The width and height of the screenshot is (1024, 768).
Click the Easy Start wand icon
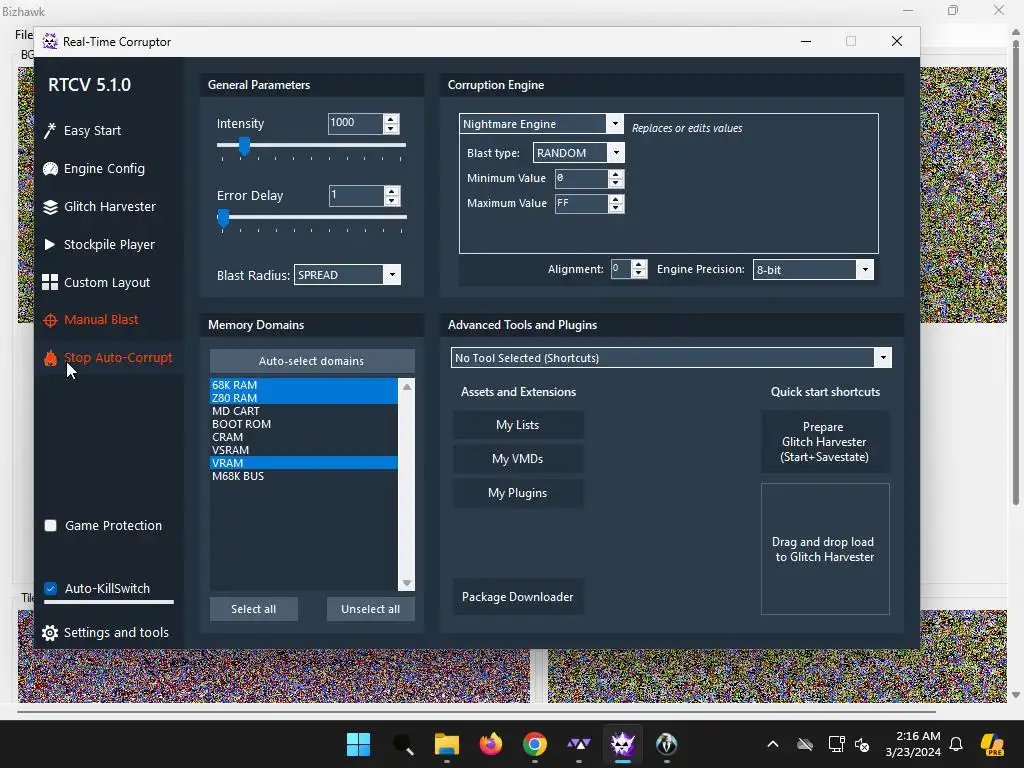pyautogui.click(x=50, y=131)
